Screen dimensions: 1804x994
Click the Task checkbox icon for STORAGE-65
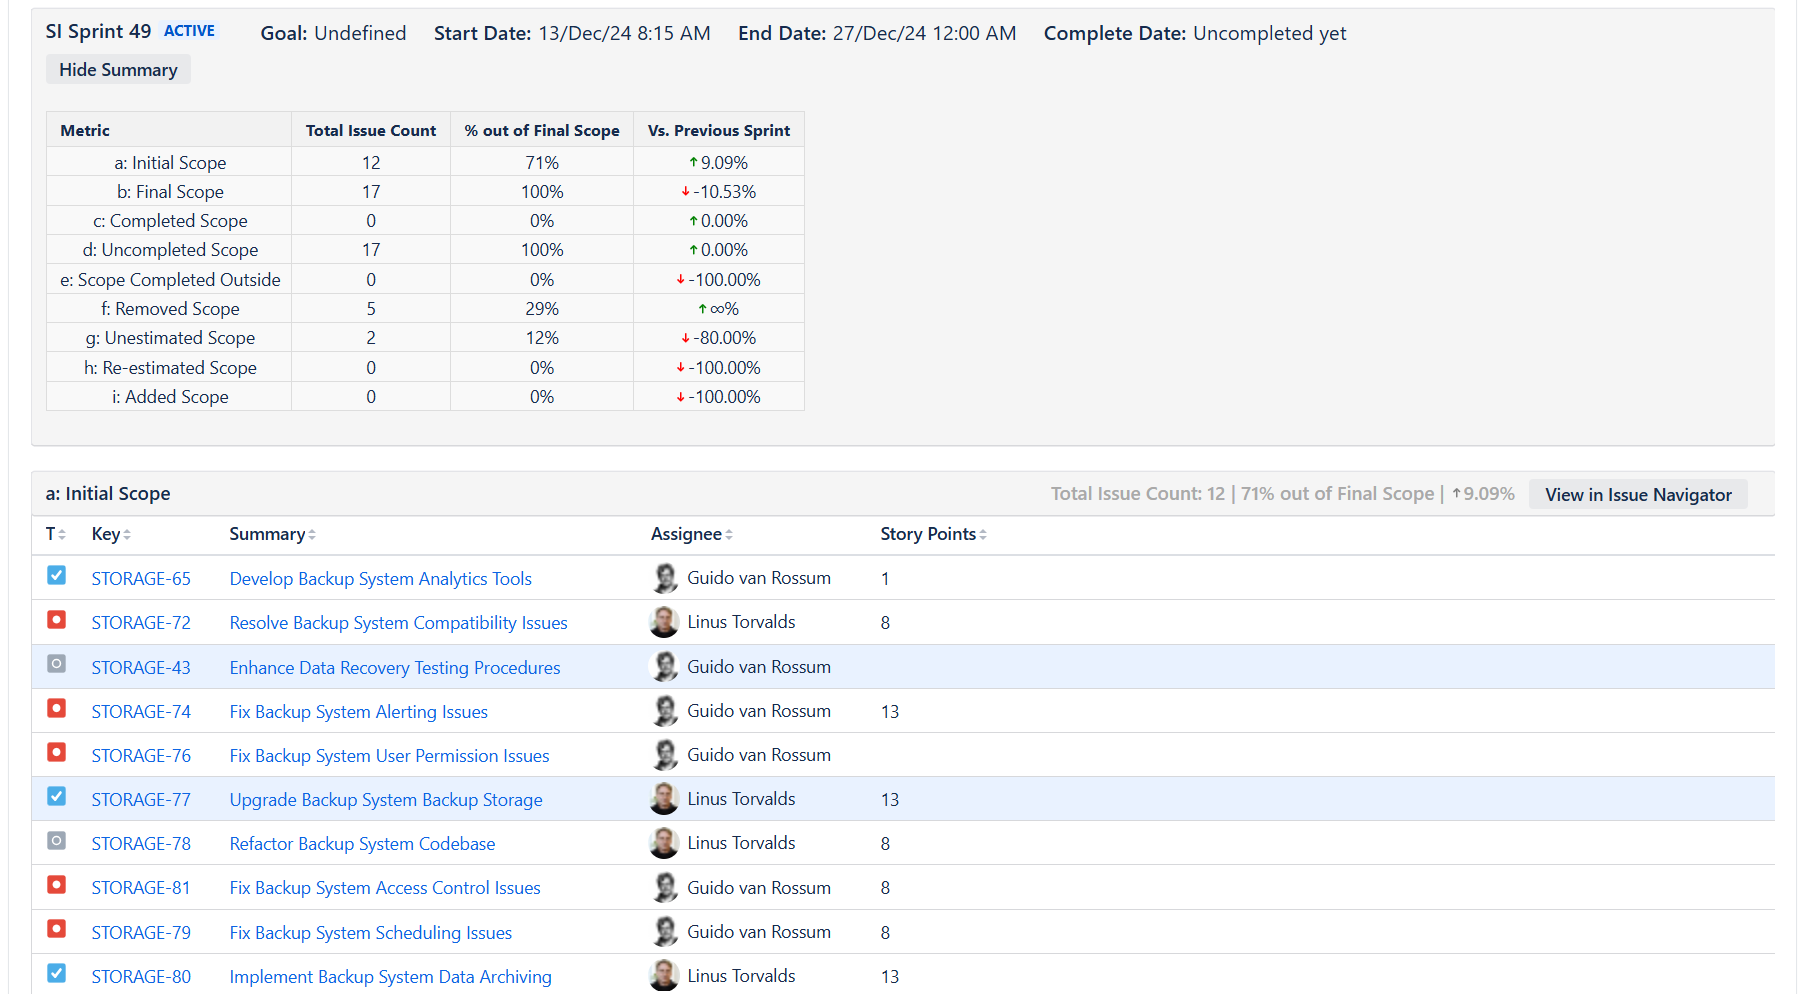[56, 574]
